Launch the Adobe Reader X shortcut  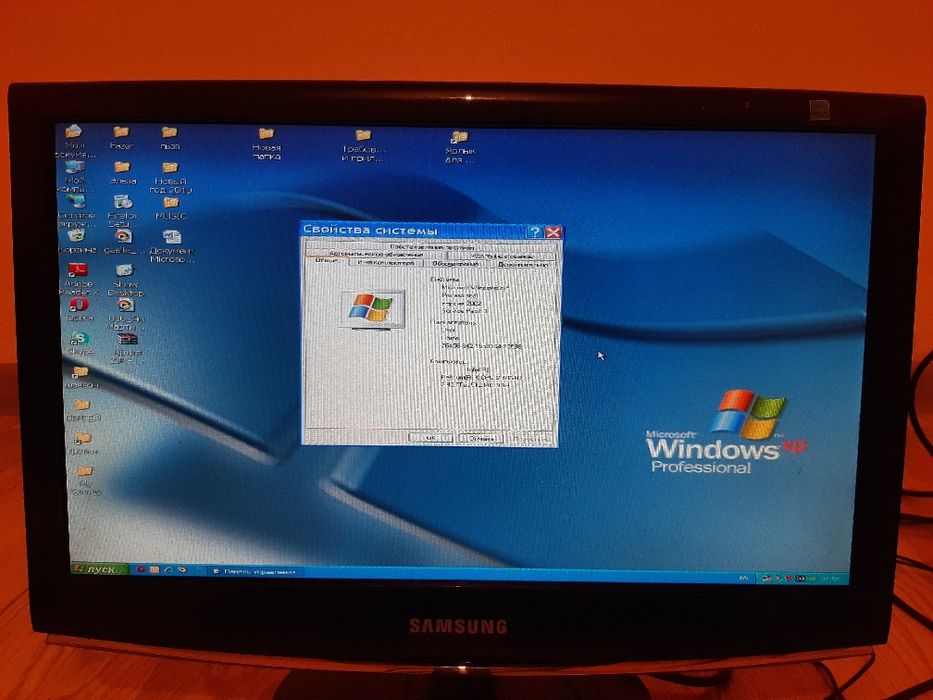[78, 279]
